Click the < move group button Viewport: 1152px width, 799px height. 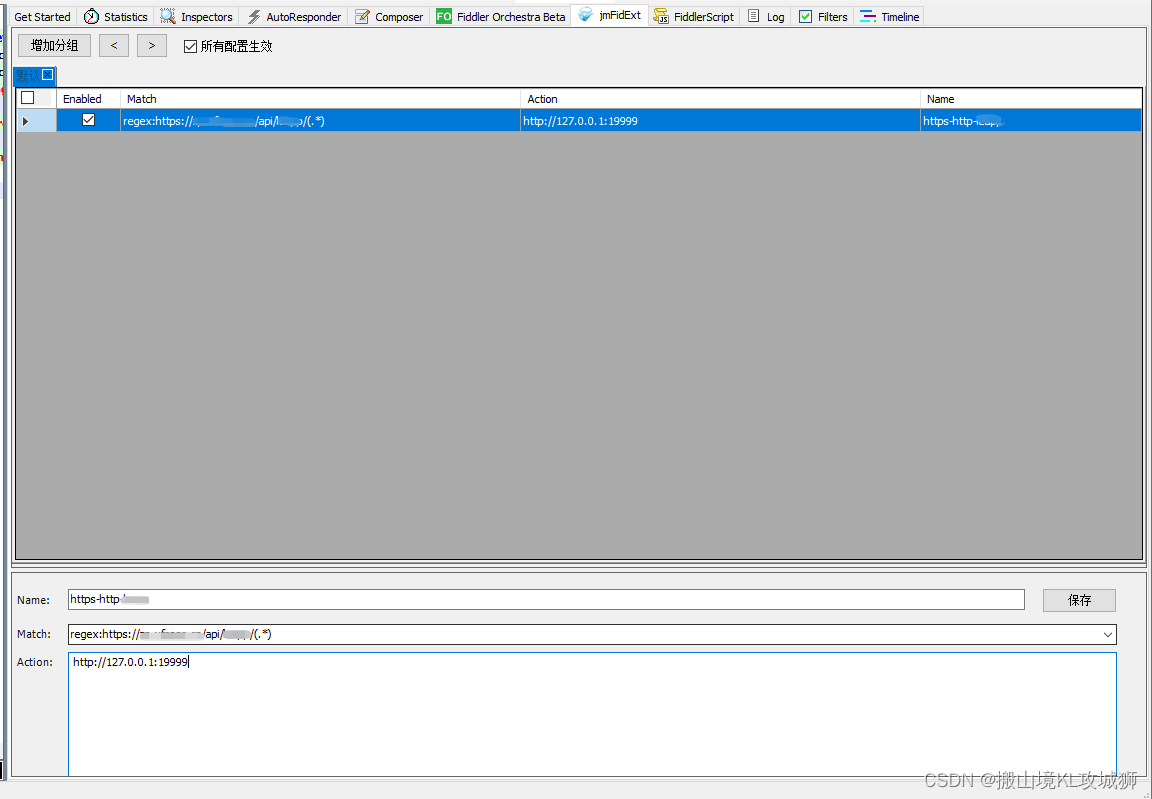pos(114,46)
